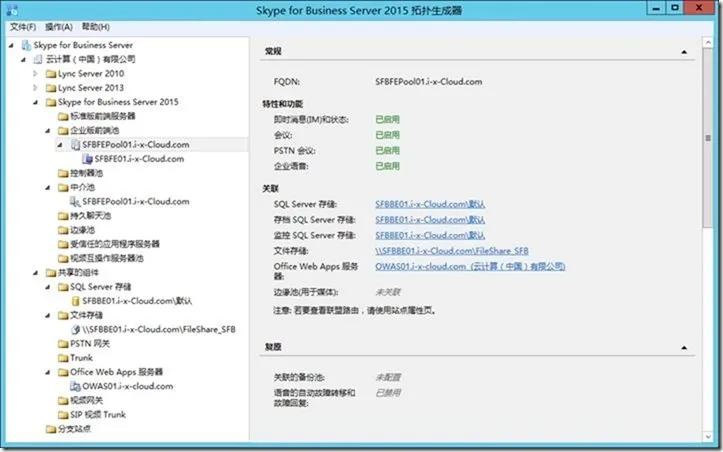This screenshot has width=723, height=452.
Task: Click the 已禁用 failover value
Action: [x=388, y=393]
